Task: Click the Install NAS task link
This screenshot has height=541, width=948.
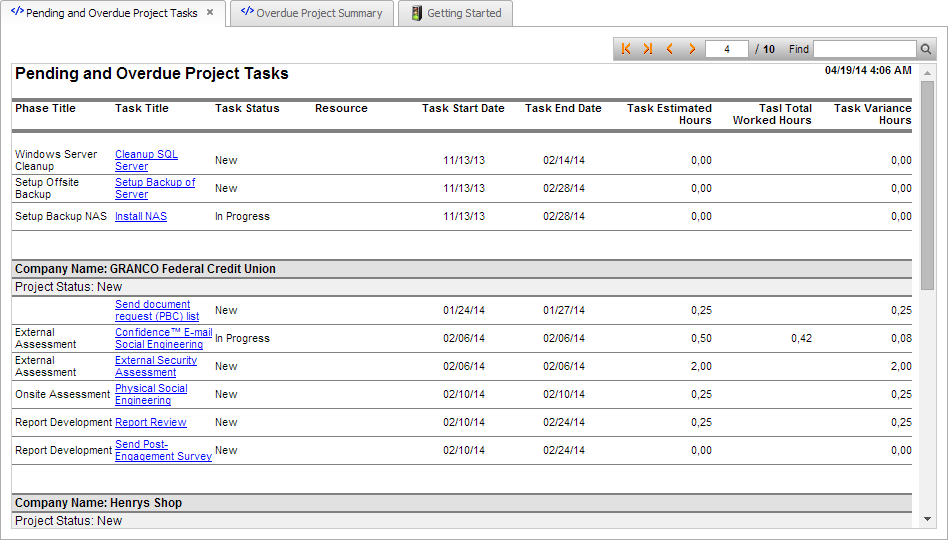Action: 141,216
